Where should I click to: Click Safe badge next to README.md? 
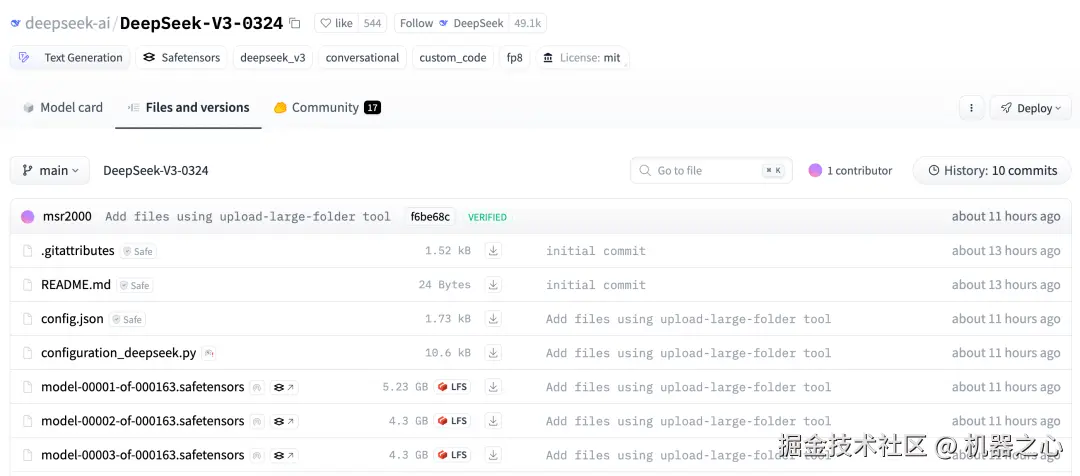[x=134, y=285]
